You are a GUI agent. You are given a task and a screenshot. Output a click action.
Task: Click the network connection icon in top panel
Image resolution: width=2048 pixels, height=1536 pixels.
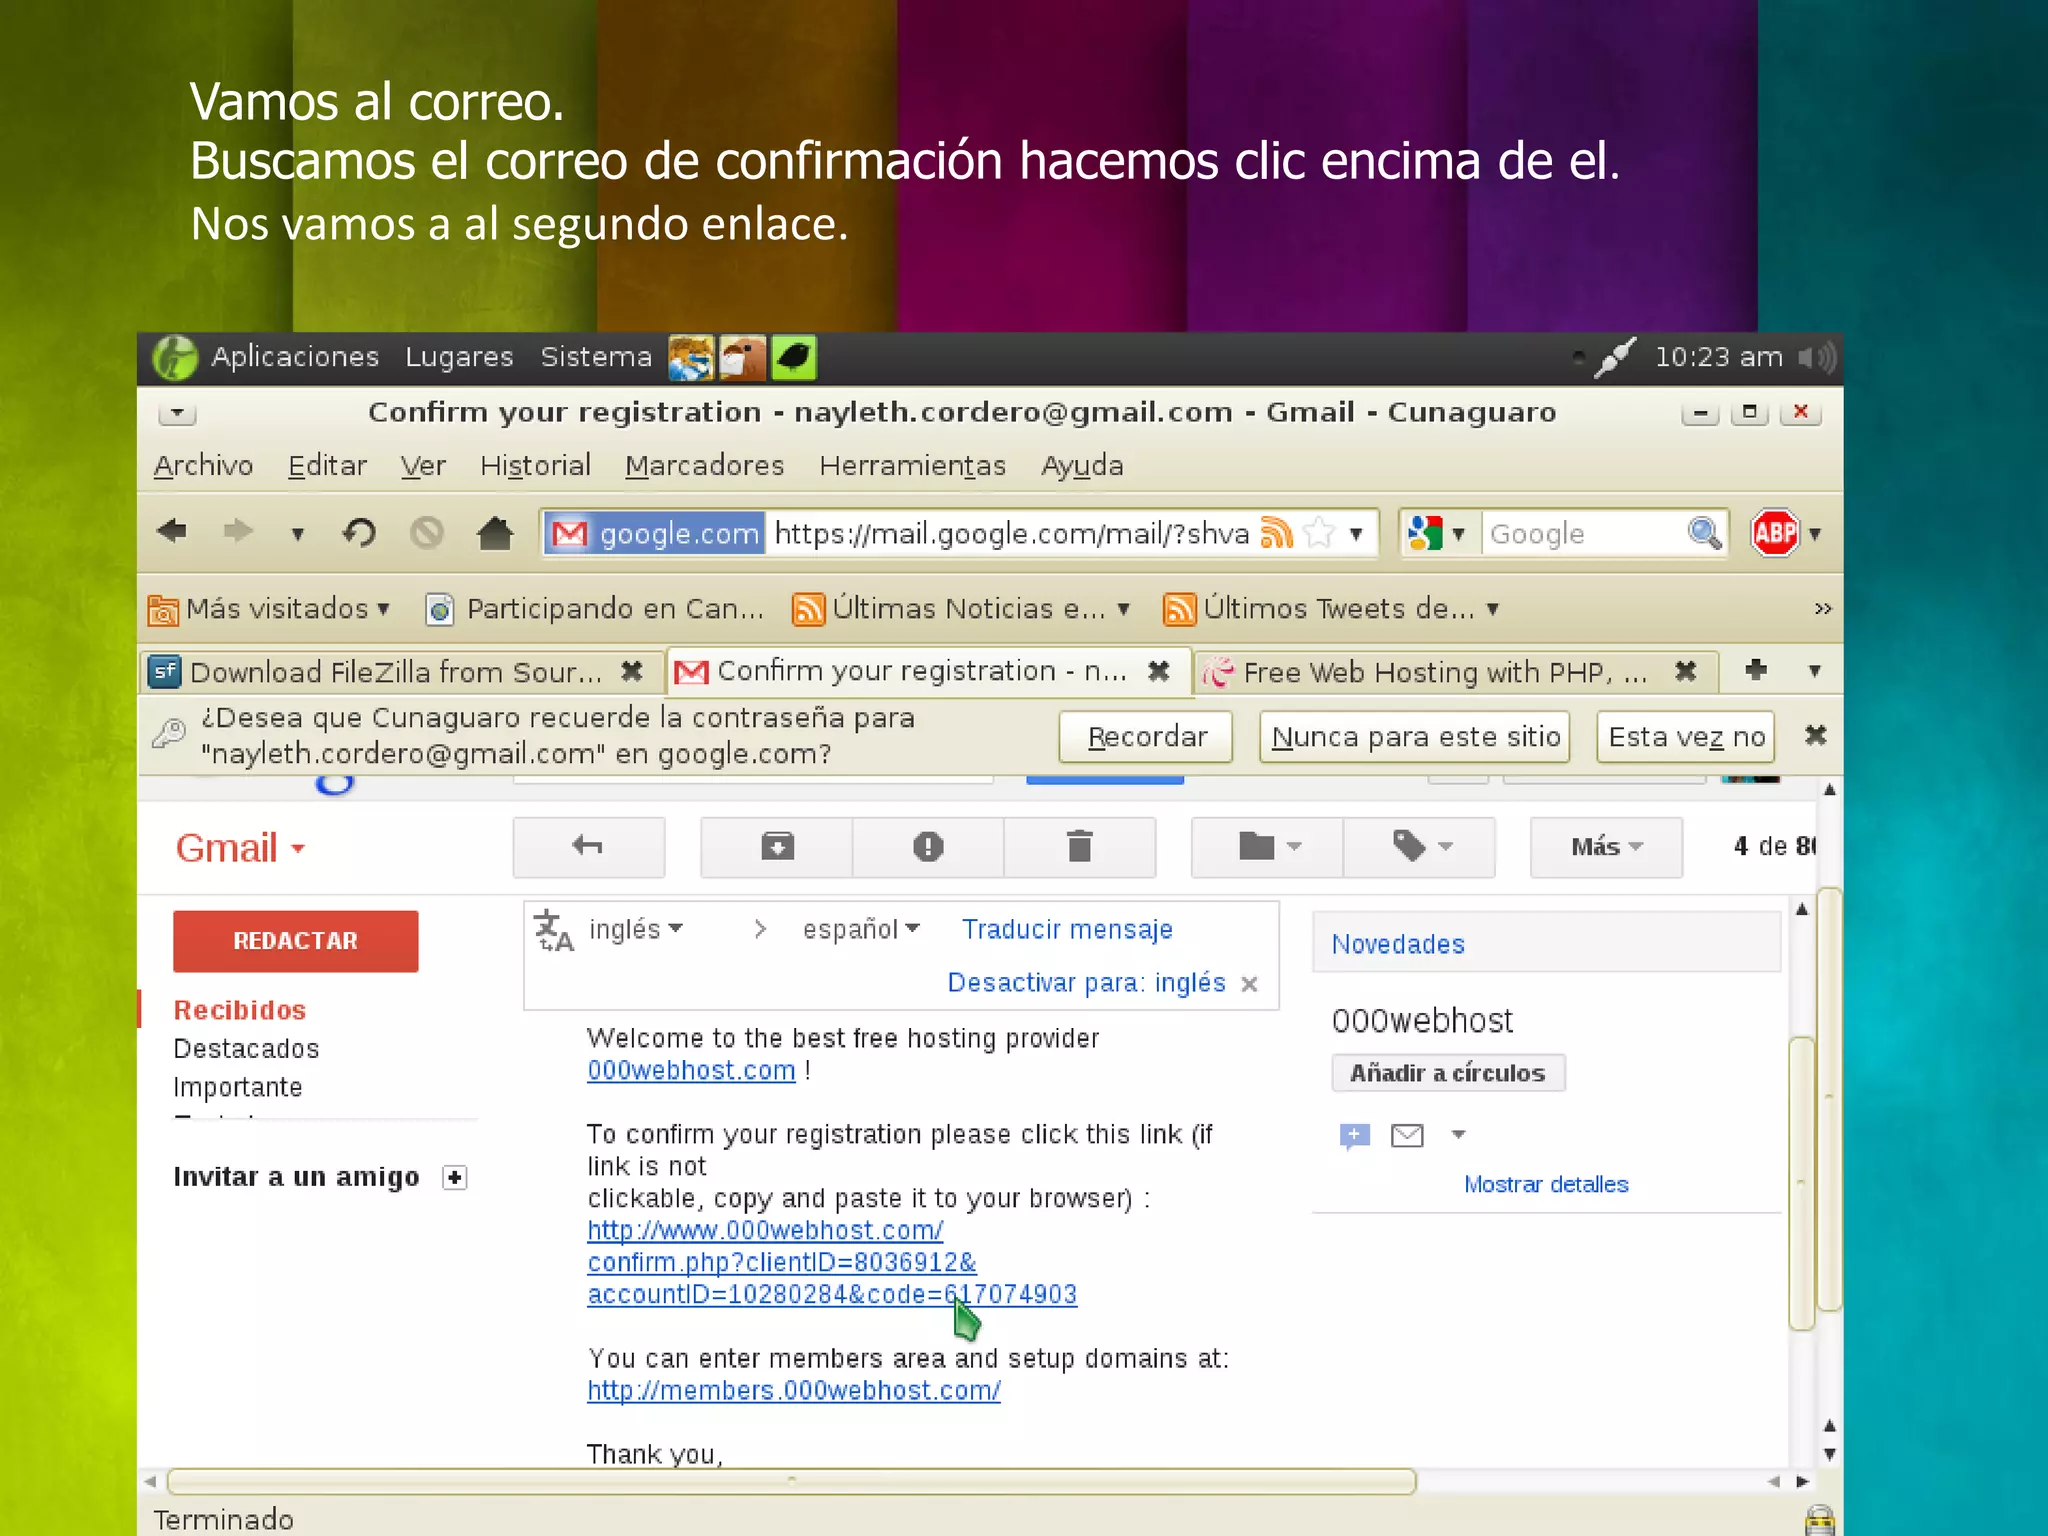(x=1614, y=357)
